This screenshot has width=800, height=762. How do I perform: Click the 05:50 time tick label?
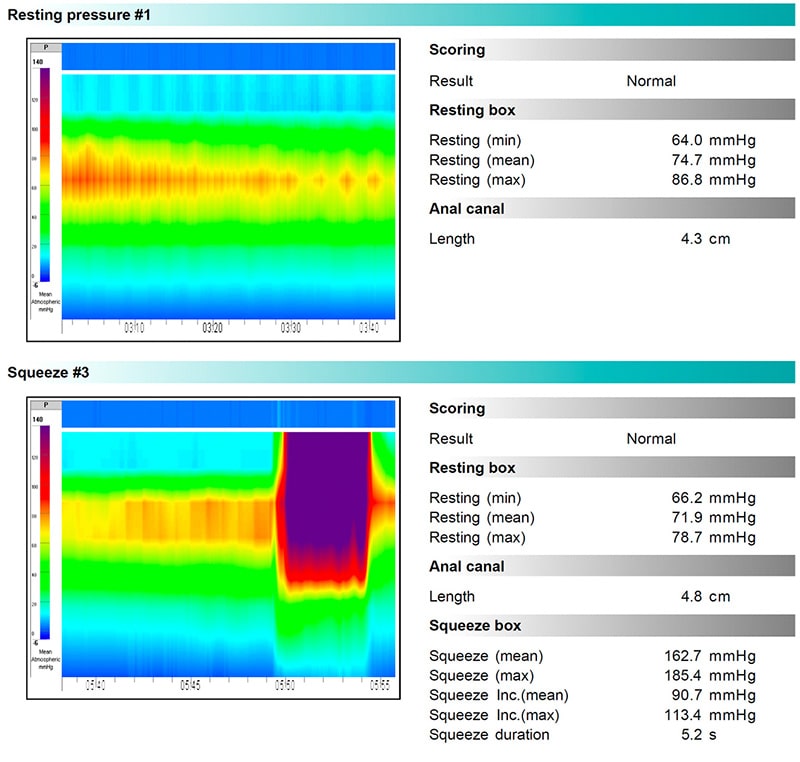(285, 685)
